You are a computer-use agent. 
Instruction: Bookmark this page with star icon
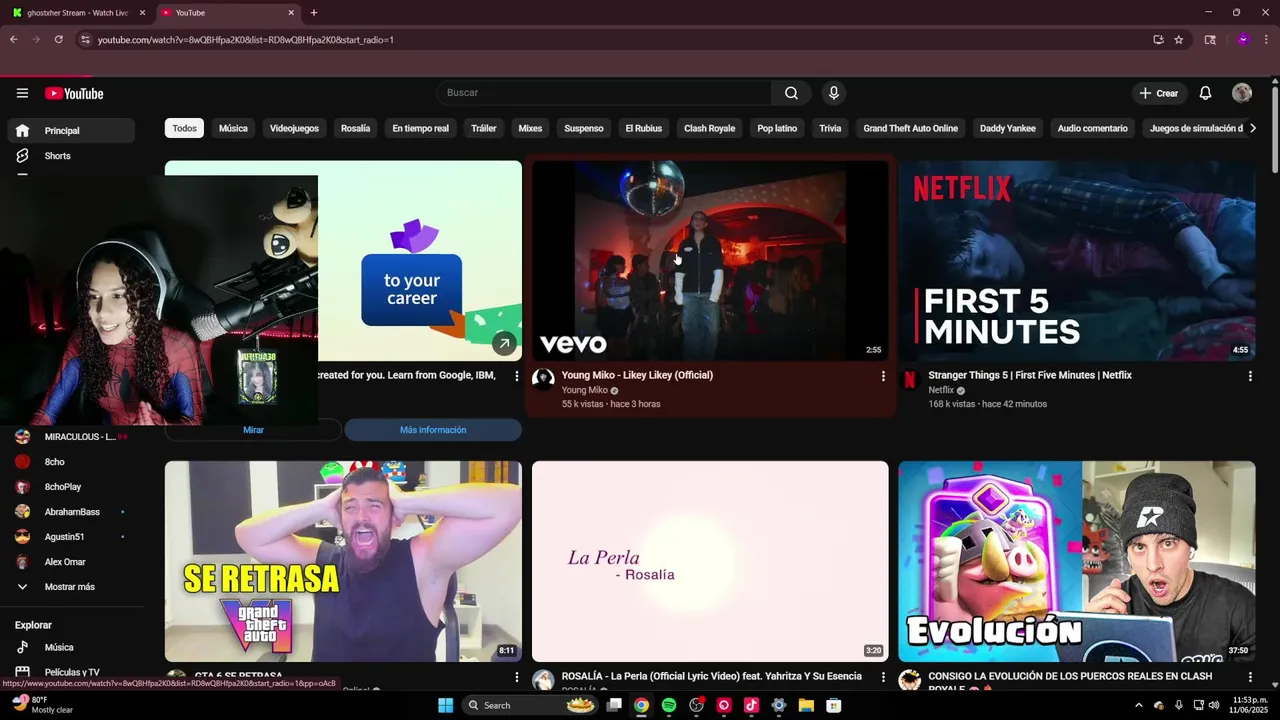coord(1179,40)
